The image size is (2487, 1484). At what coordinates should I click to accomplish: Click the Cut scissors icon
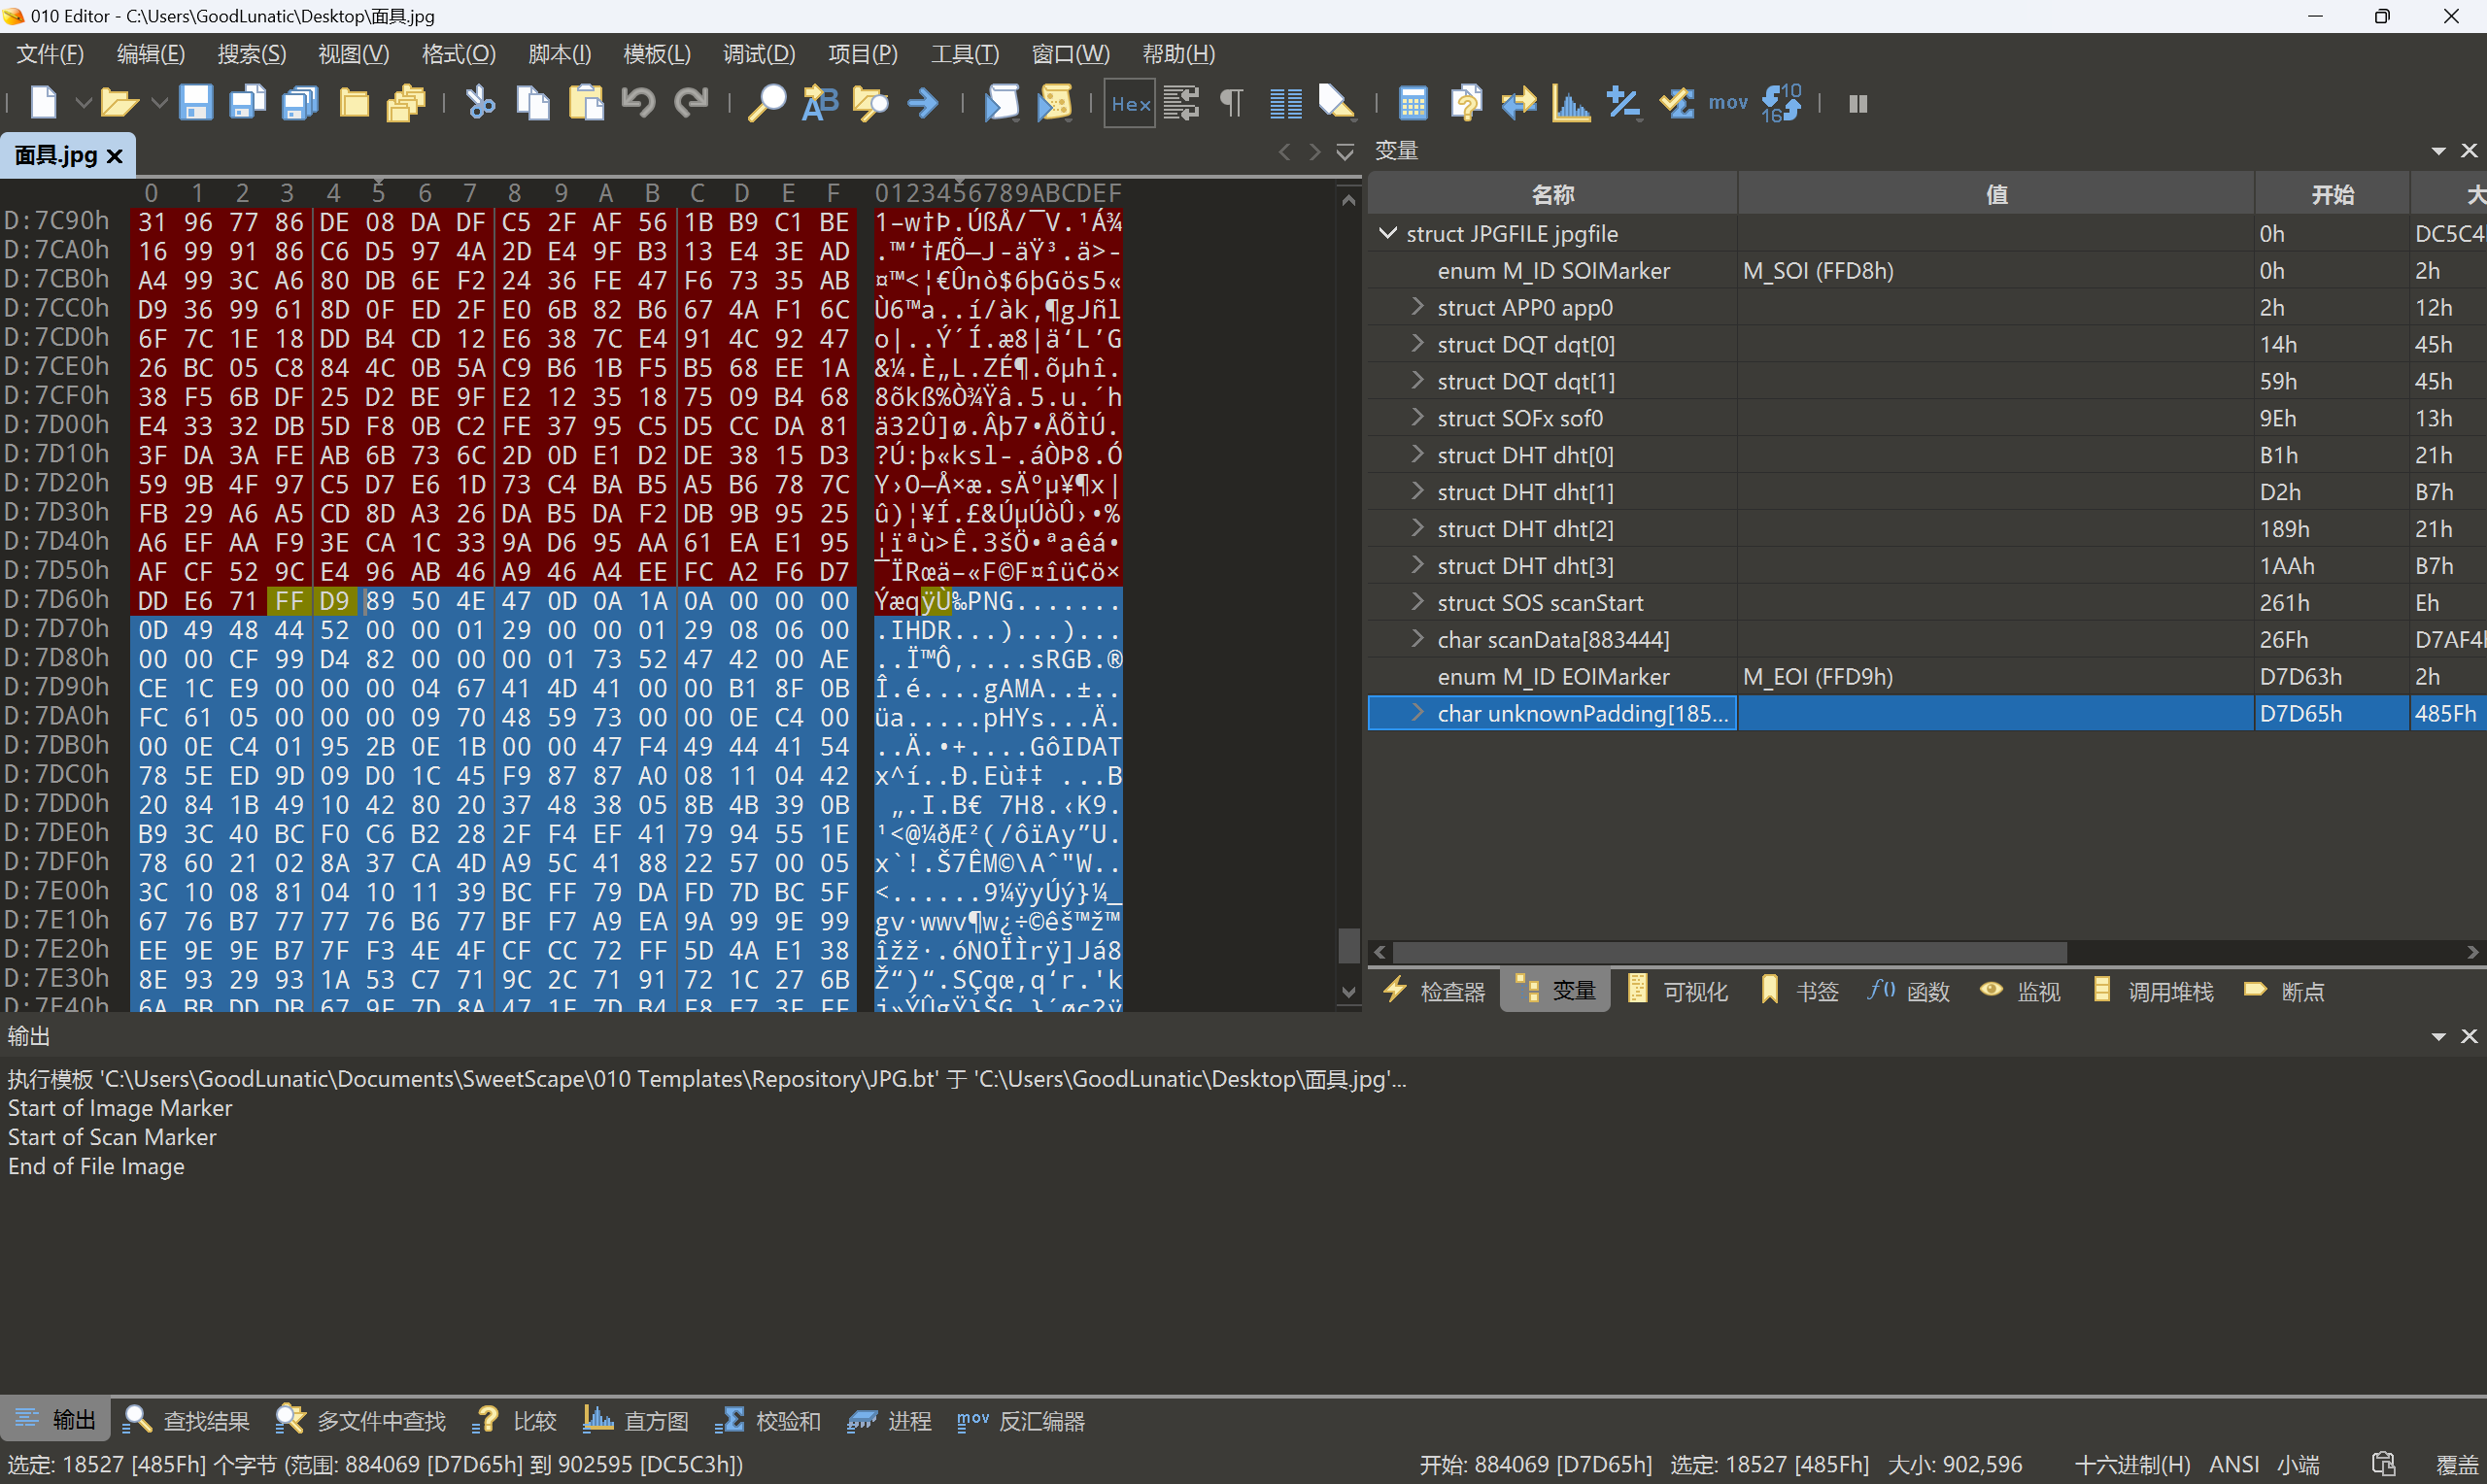point(481,103)
